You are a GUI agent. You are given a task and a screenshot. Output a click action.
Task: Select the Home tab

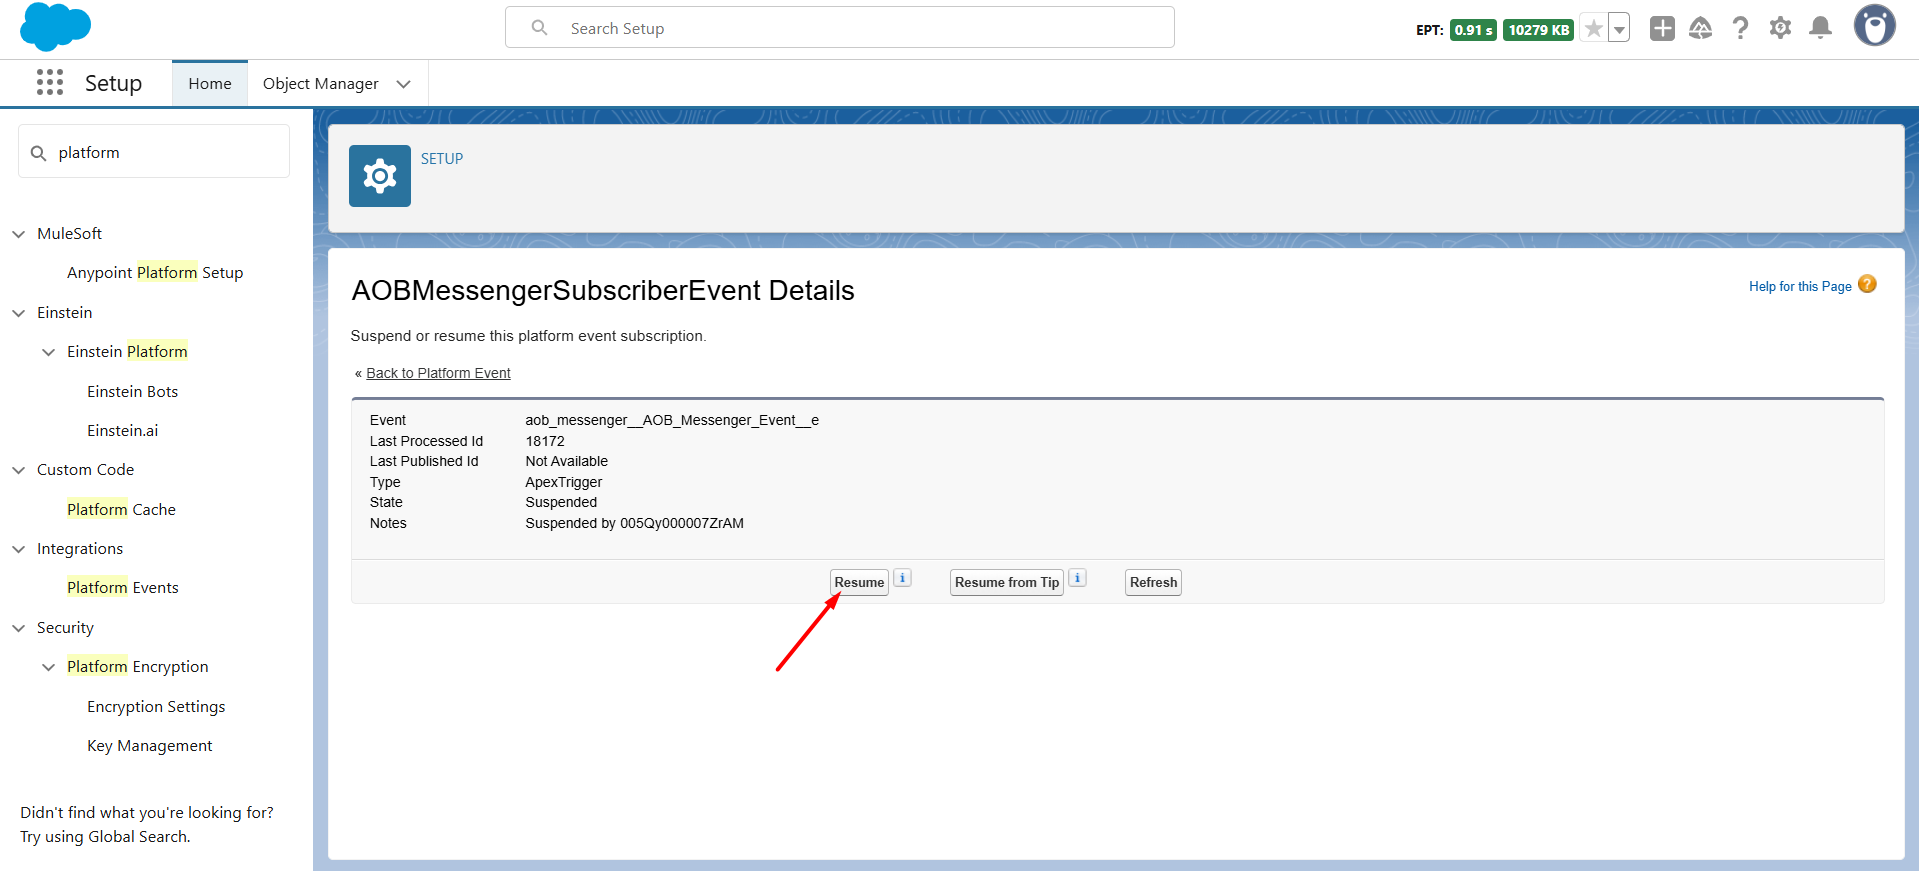[x=210, y=84]
